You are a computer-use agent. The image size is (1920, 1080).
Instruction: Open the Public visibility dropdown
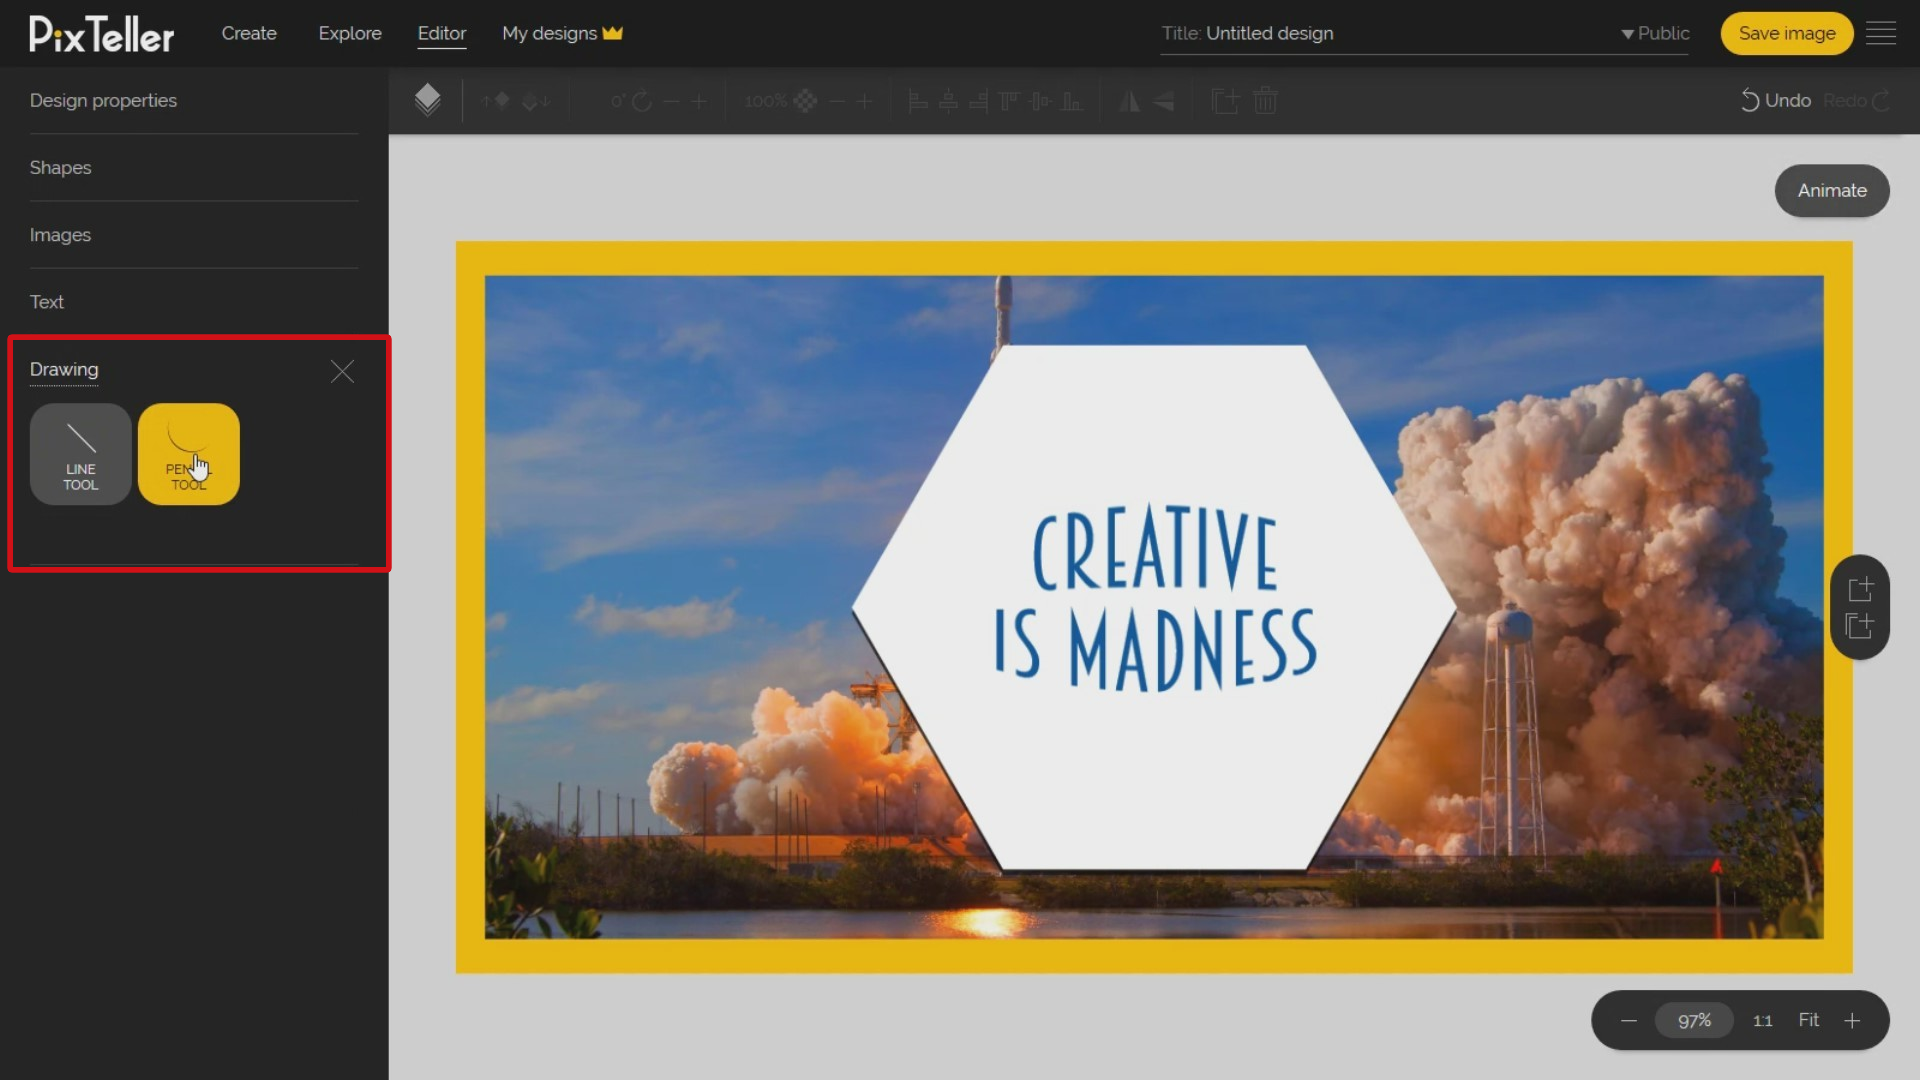1656,33
